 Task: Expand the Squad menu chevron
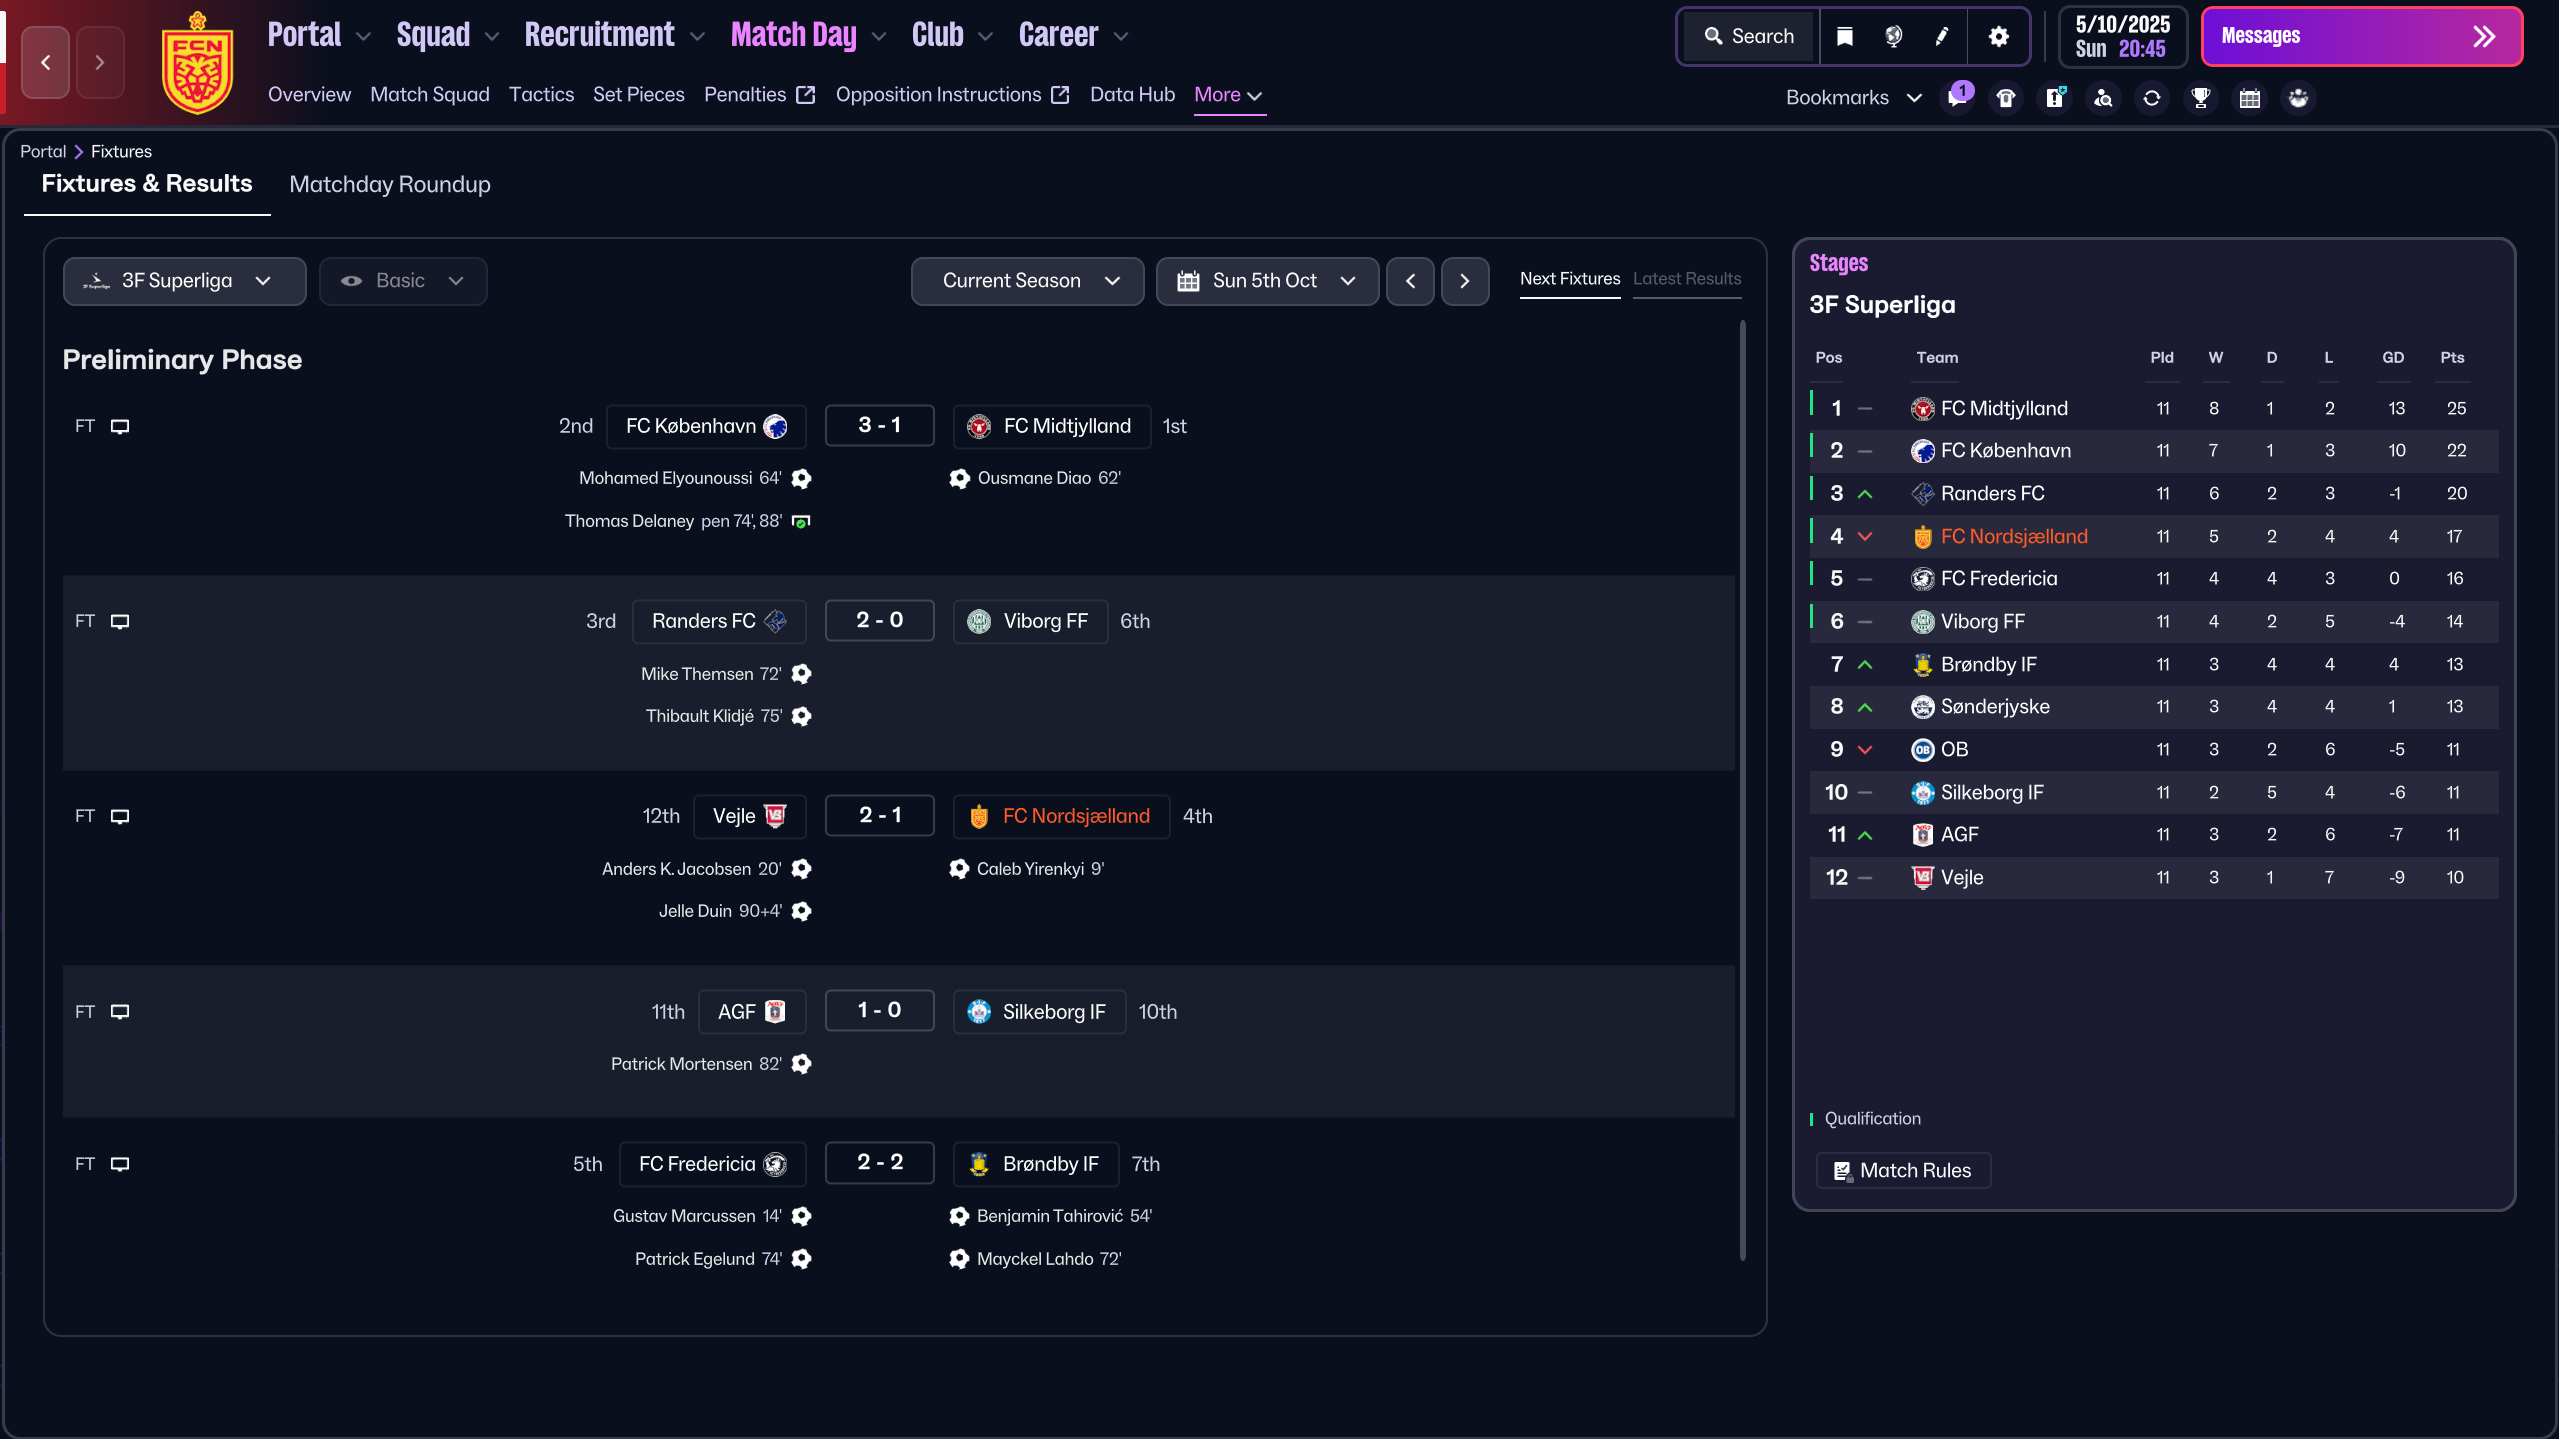(x=492, y=37)
